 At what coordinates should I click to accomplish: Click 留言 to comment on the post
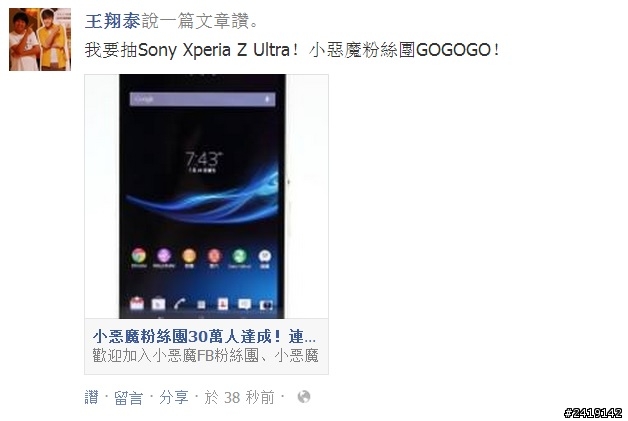[x=128, y=397]
